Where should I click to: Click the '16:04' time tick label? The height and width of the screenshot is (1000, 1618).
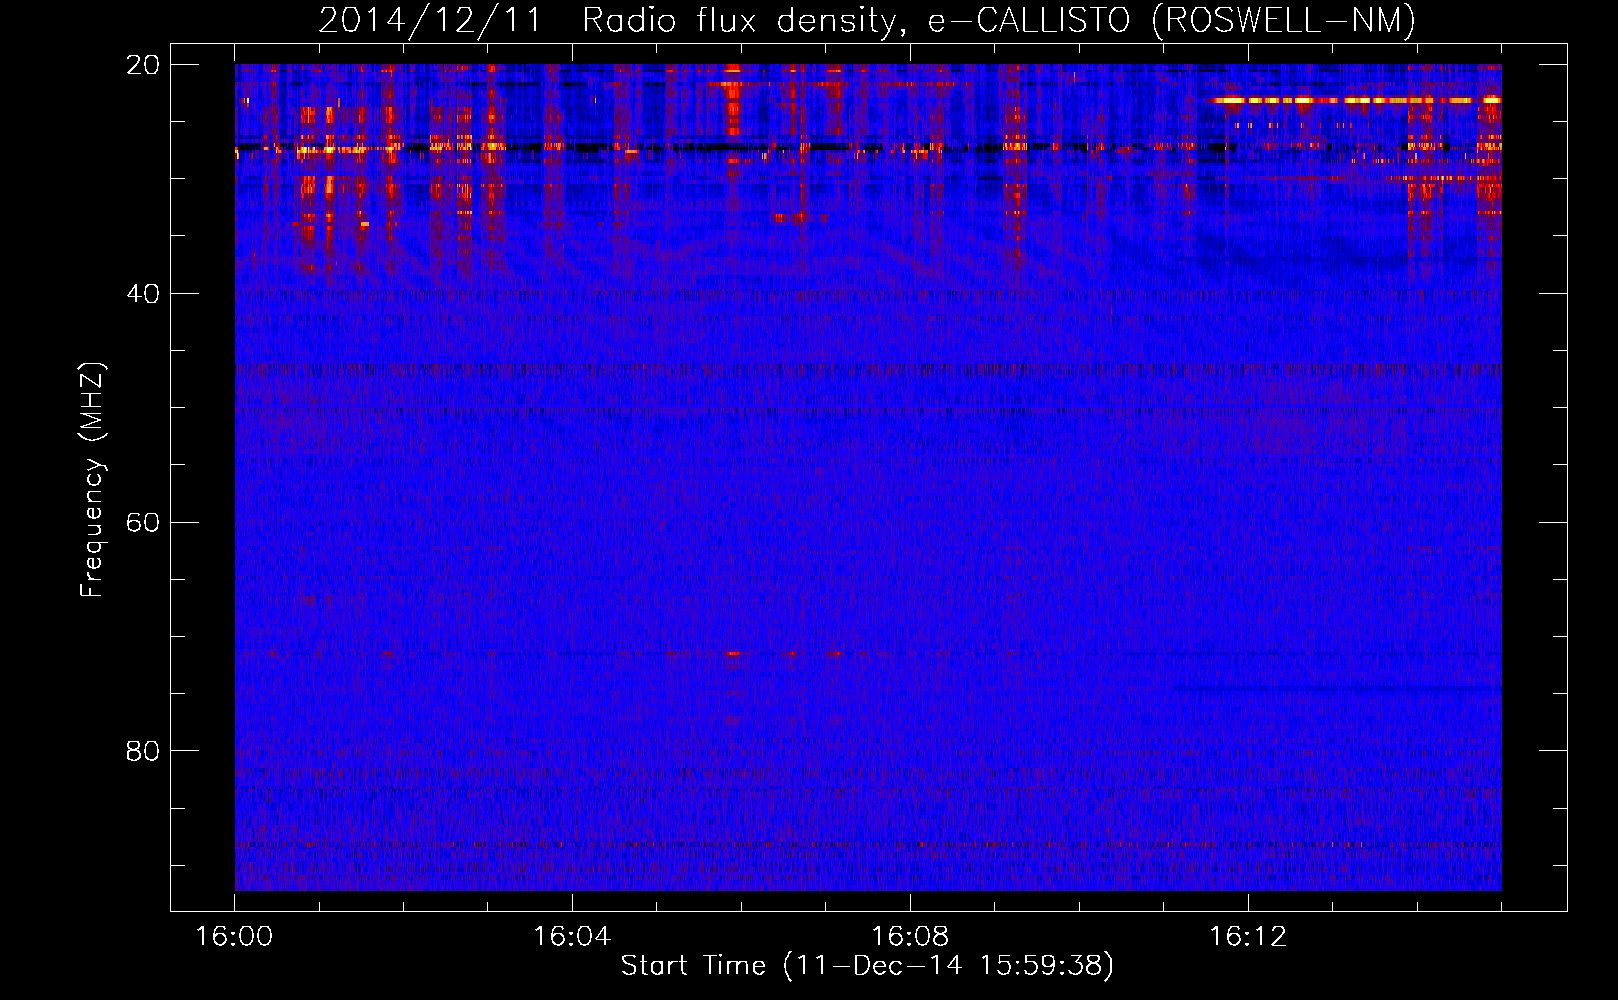click(x=572, y=937)
